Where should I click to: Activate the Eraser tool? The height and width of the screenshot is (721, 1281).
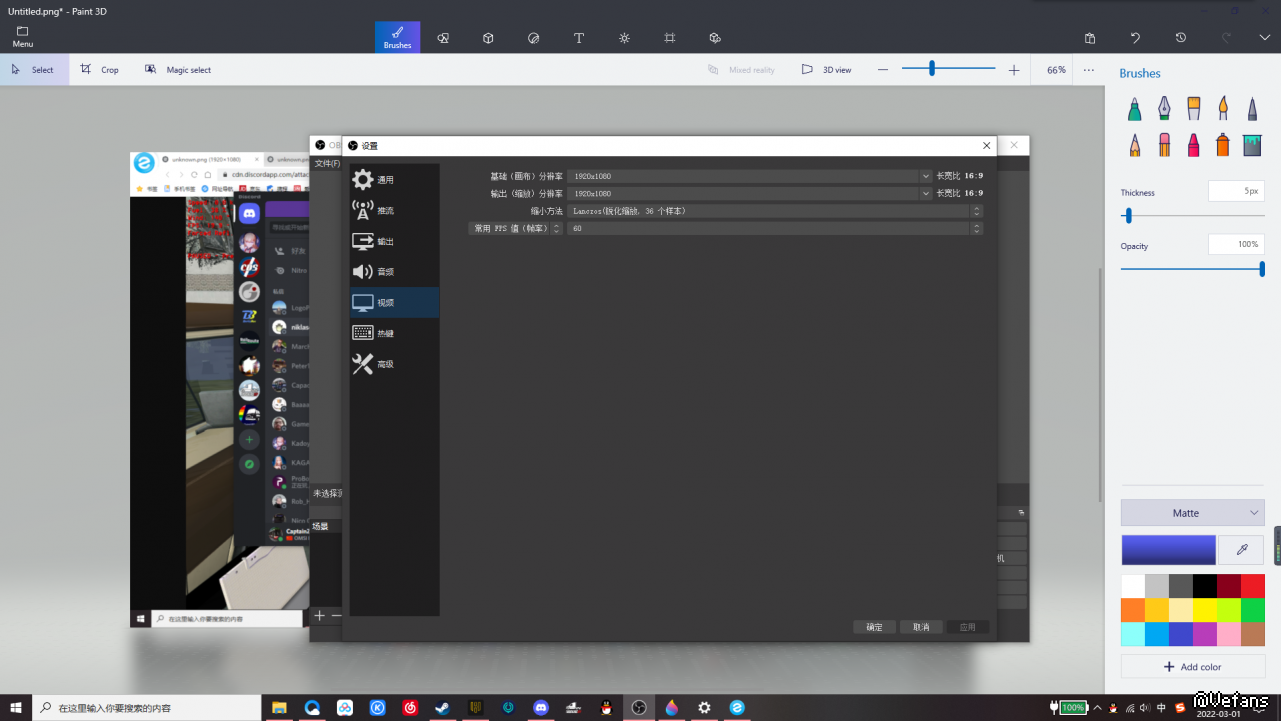[x=1164, y=145]
